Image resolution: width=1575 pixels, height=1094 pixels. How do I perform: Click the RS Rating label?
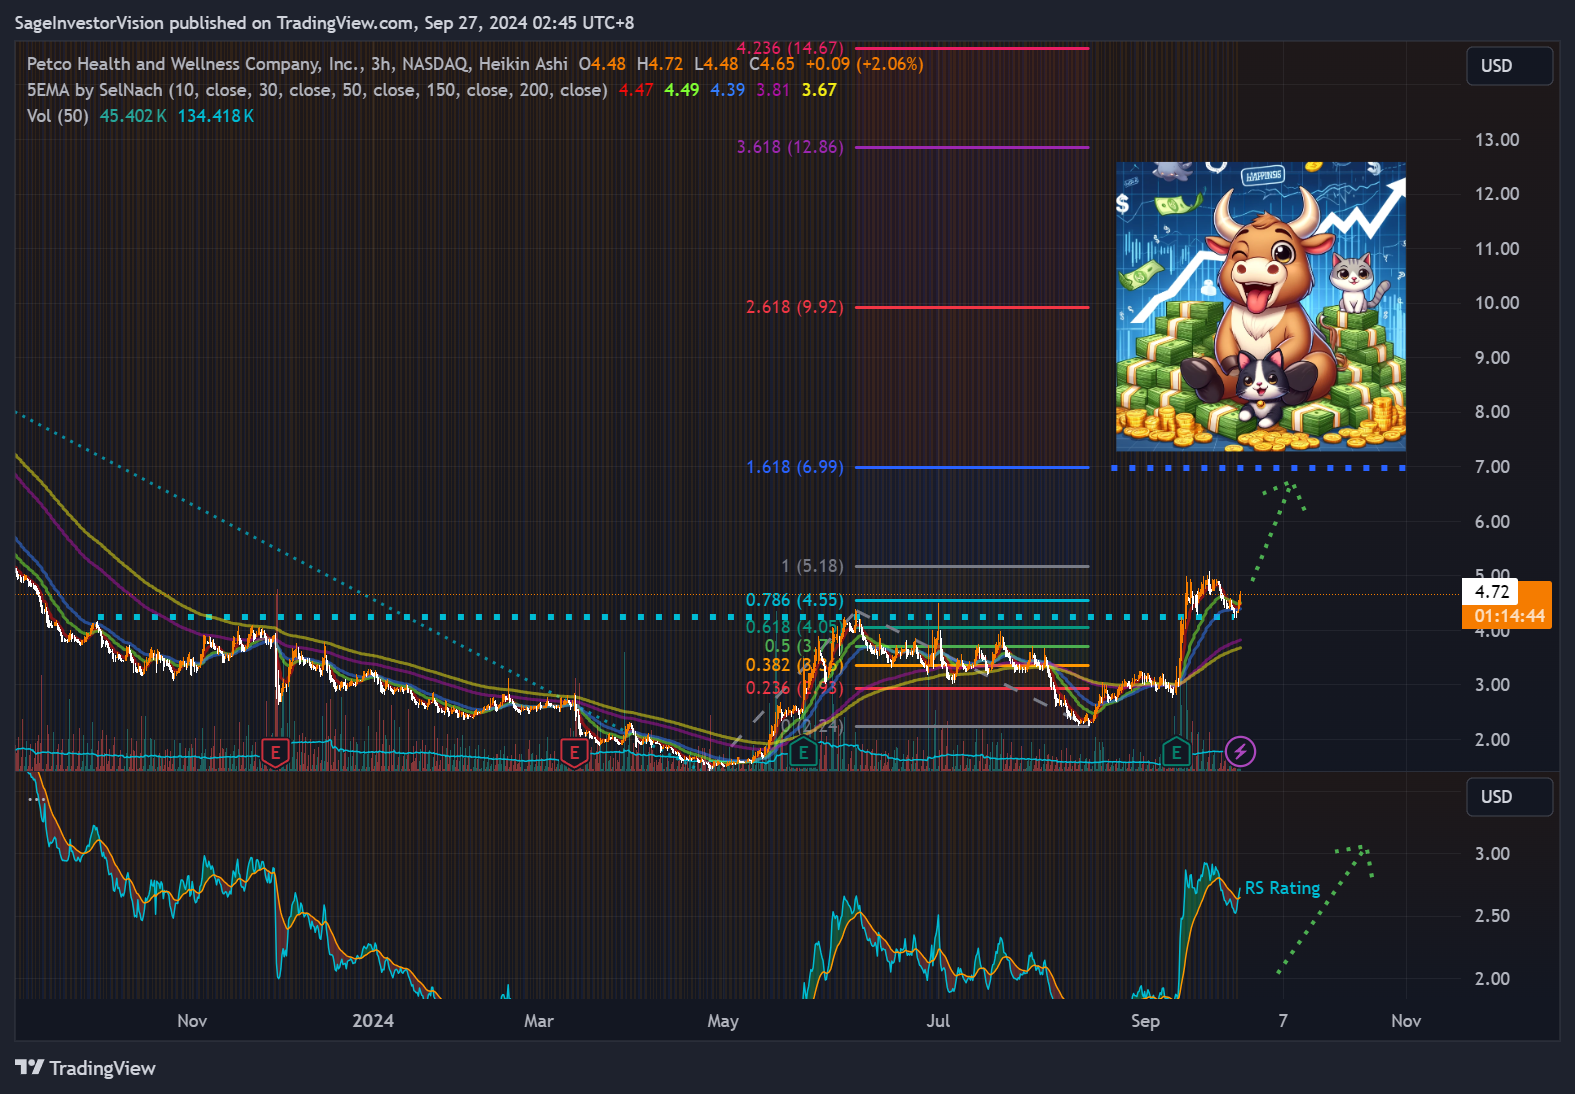(x=1282, y=888)
